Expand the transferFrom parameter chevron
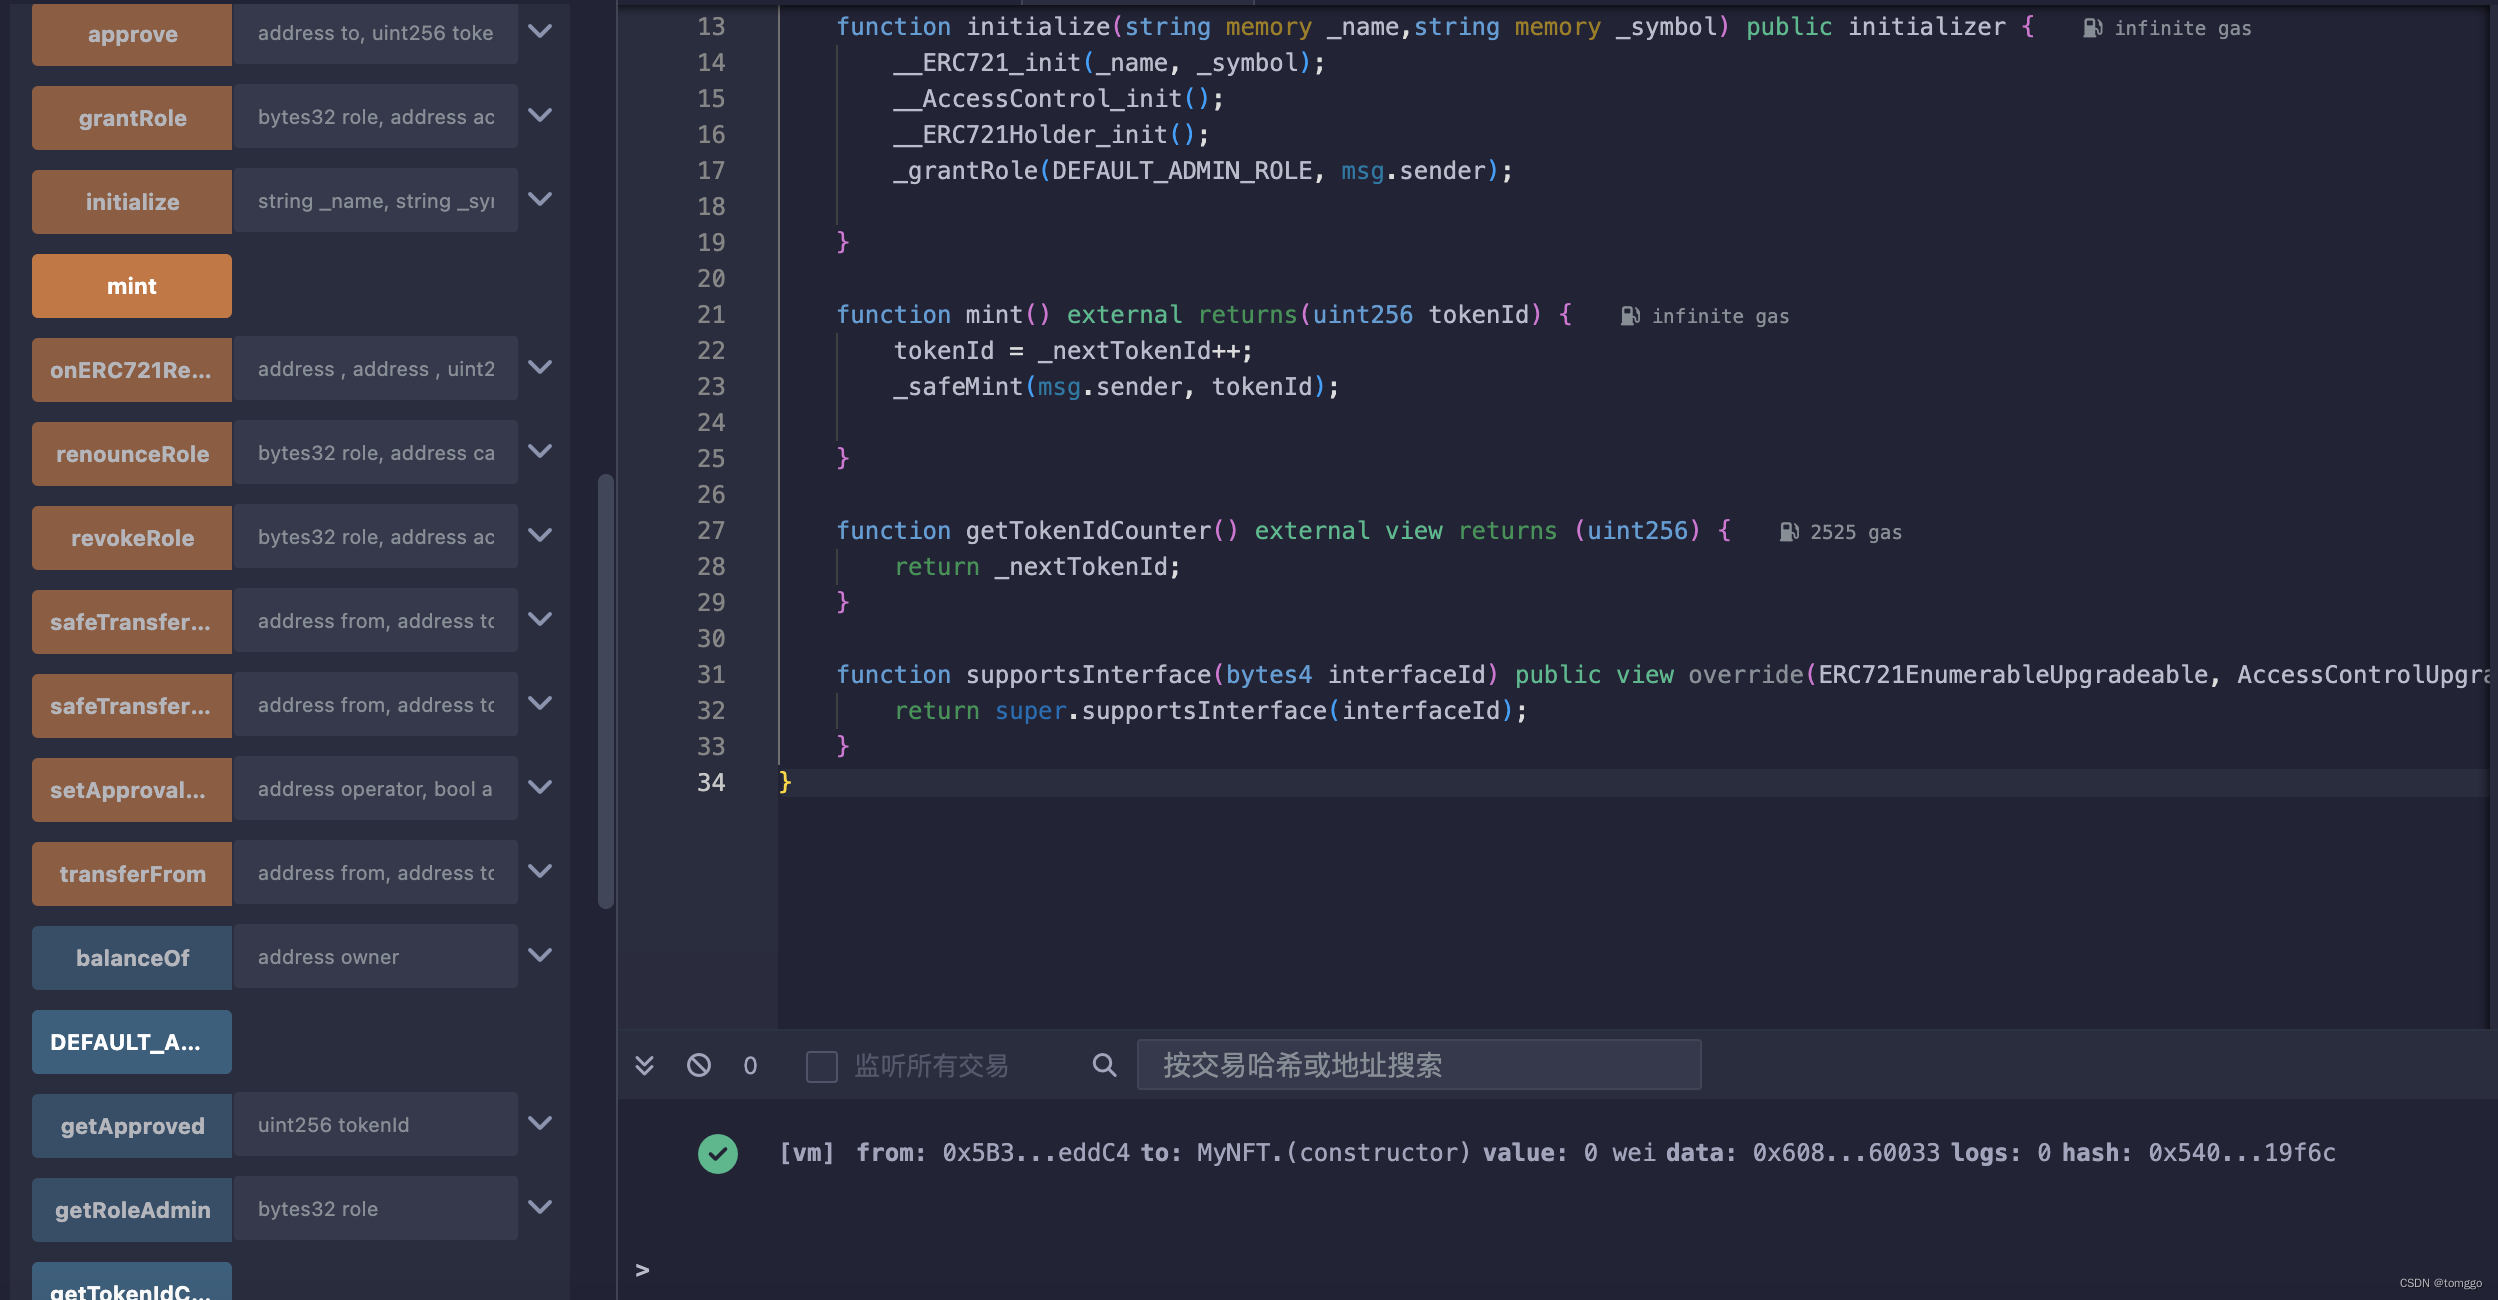This screenshot has height=1300, width=2498. click(539, 871)
